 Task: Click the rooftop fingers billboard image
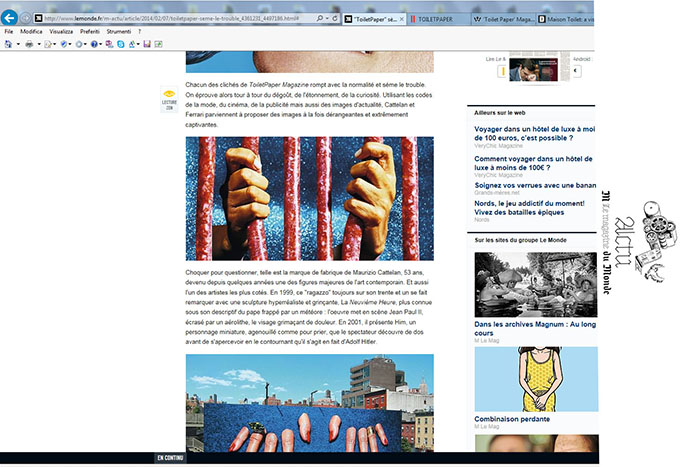310,403
